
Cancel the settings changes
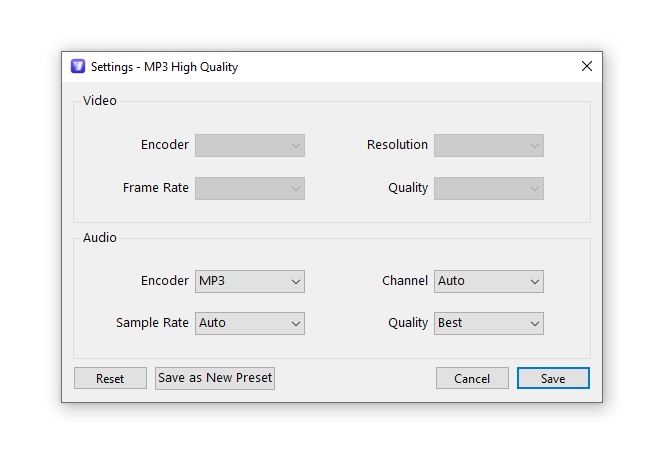[x=472, y=378]
